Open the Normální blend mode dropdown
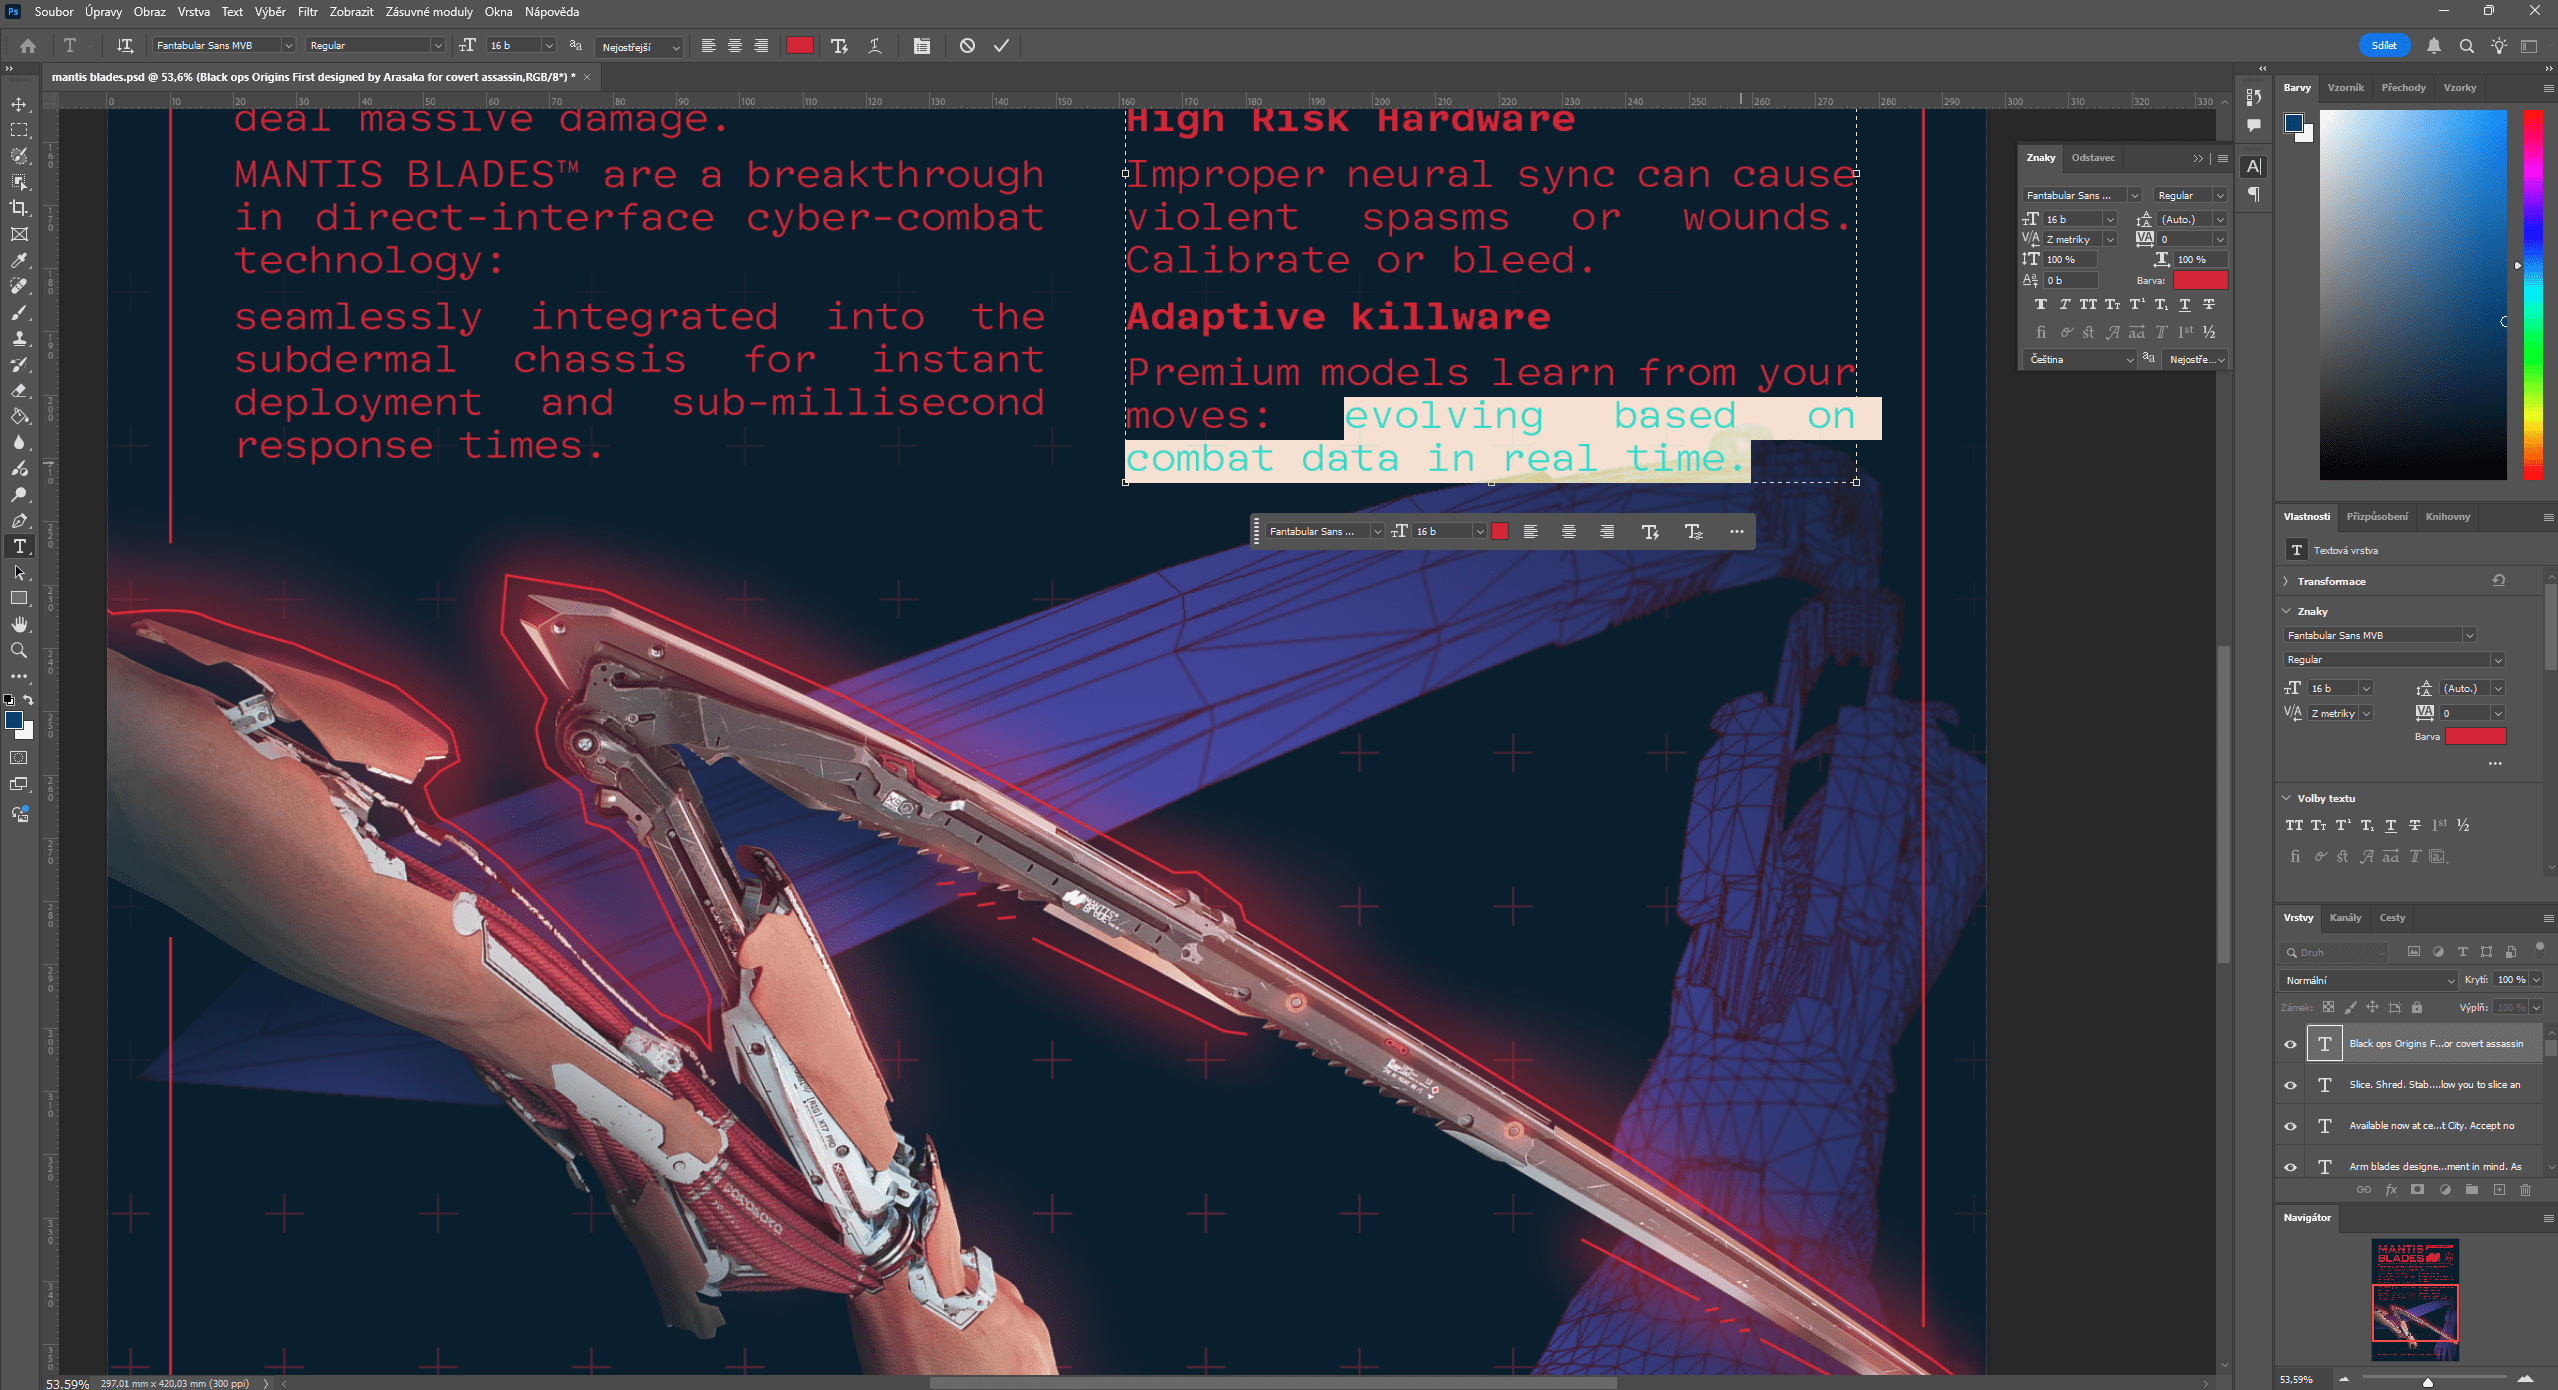 click(2367, 980)
